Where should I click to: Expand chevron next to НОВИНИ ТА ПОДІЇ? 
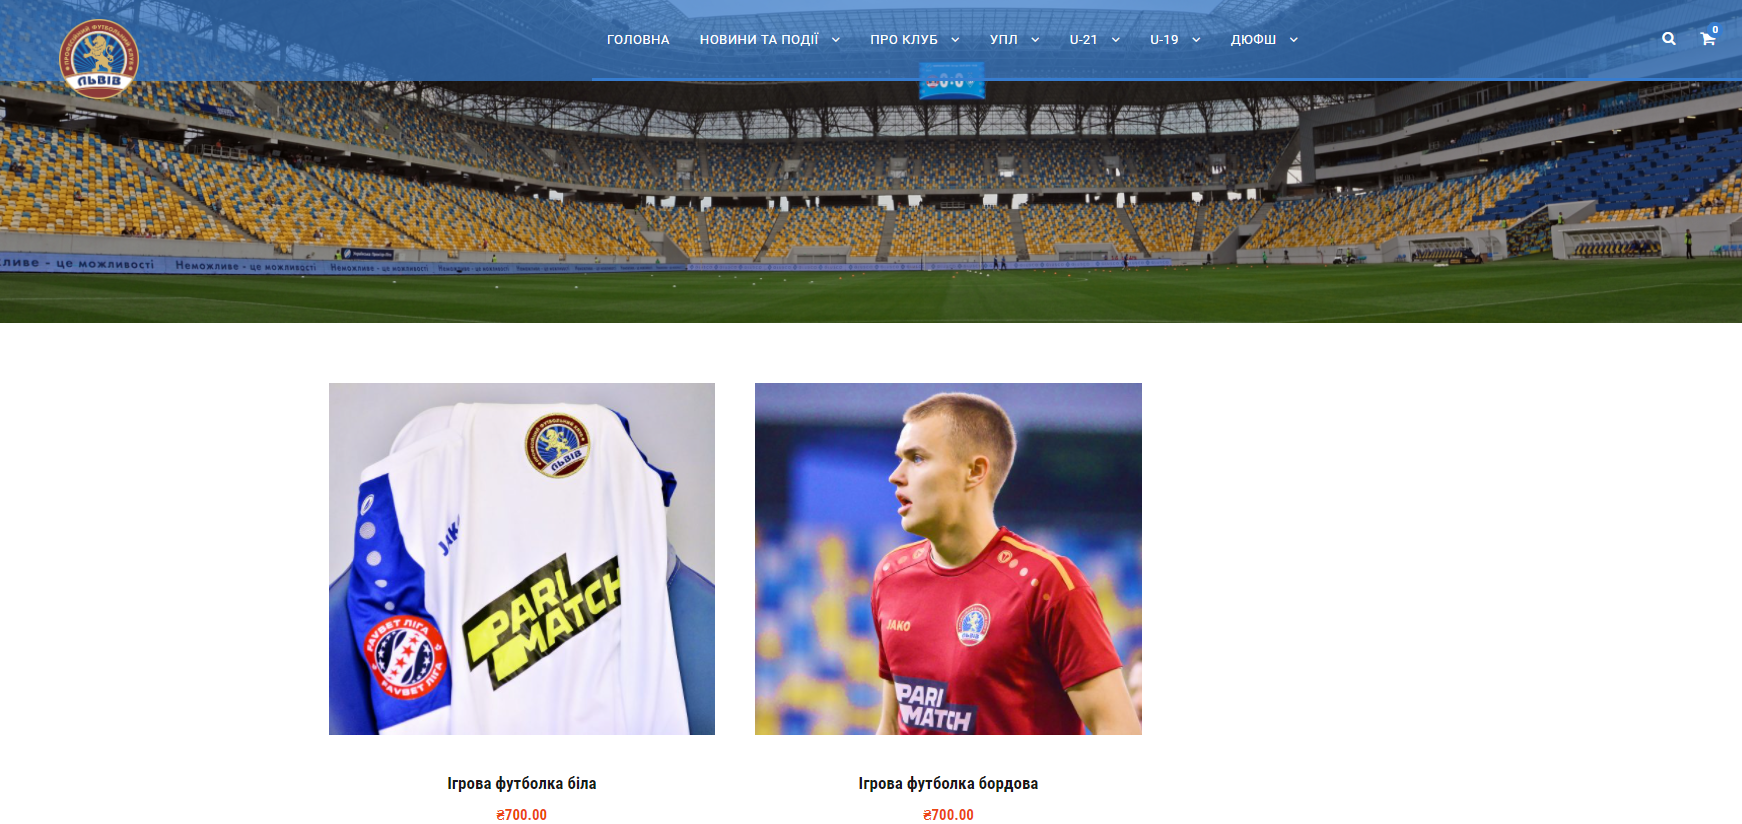(x=835, y=40)
